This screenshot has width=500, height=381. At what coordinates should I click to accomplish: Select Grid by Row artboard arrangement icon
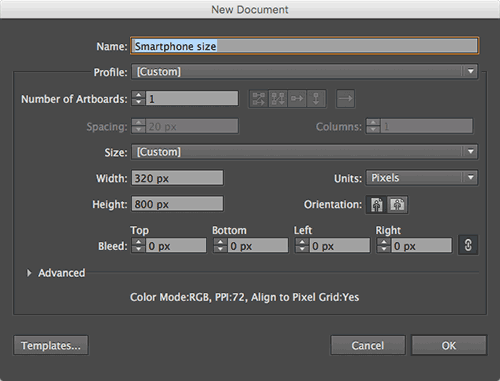(x=259, y=99)
